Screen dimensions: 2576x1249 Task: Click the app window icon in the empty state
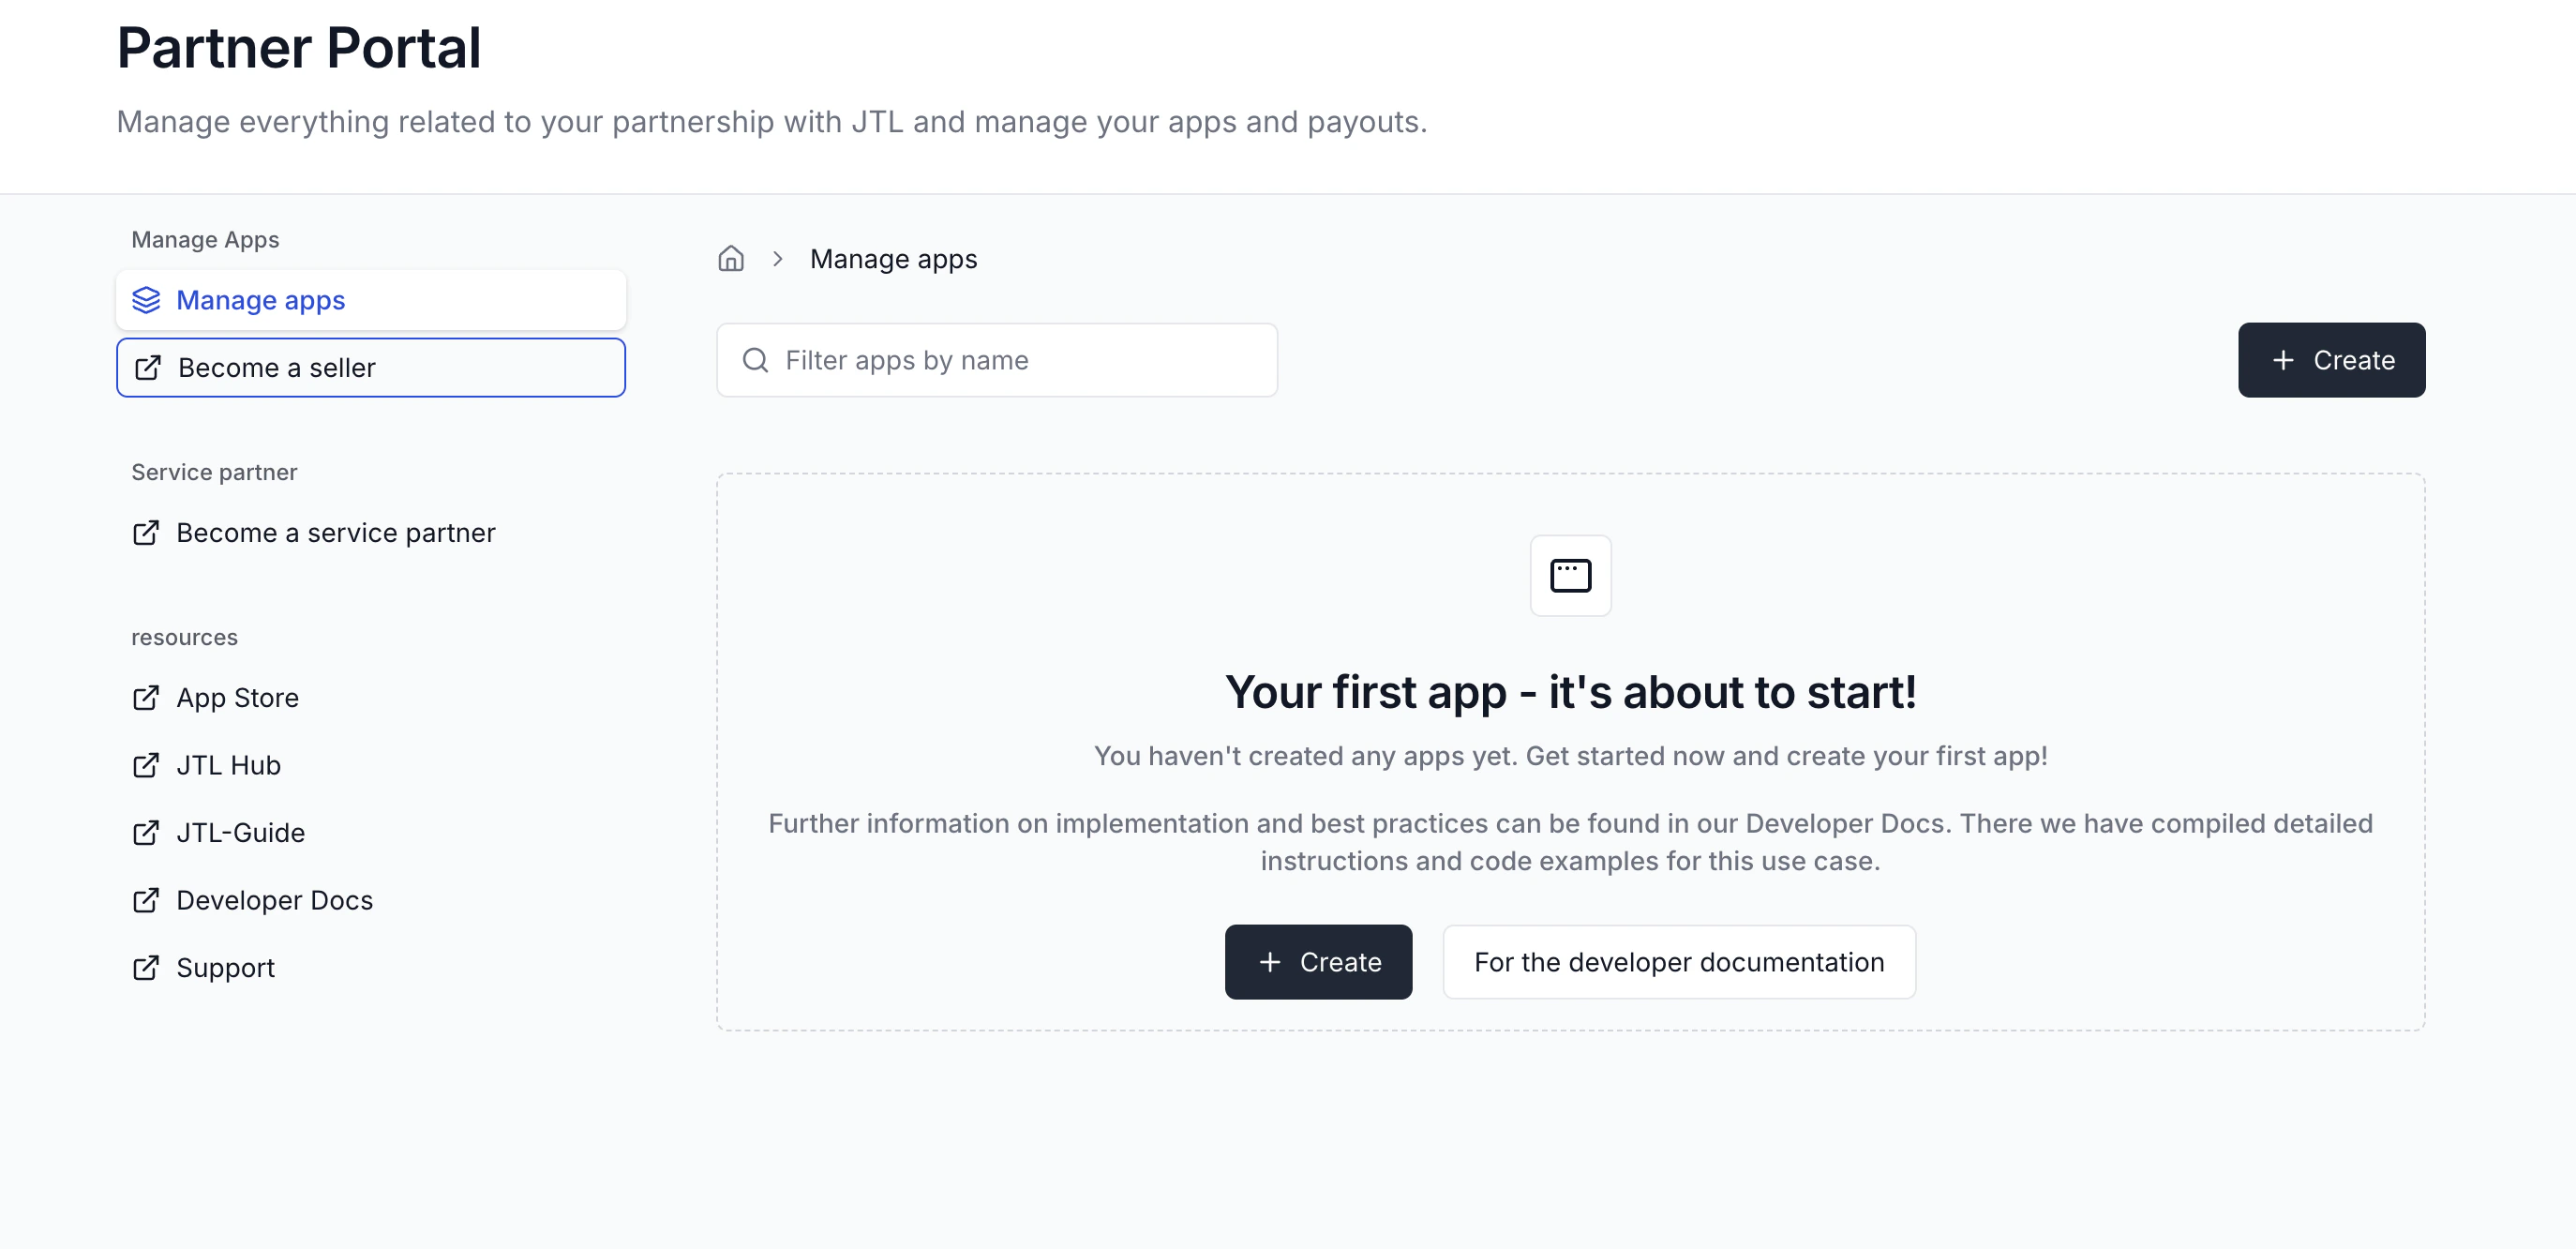pos(1570,575)
